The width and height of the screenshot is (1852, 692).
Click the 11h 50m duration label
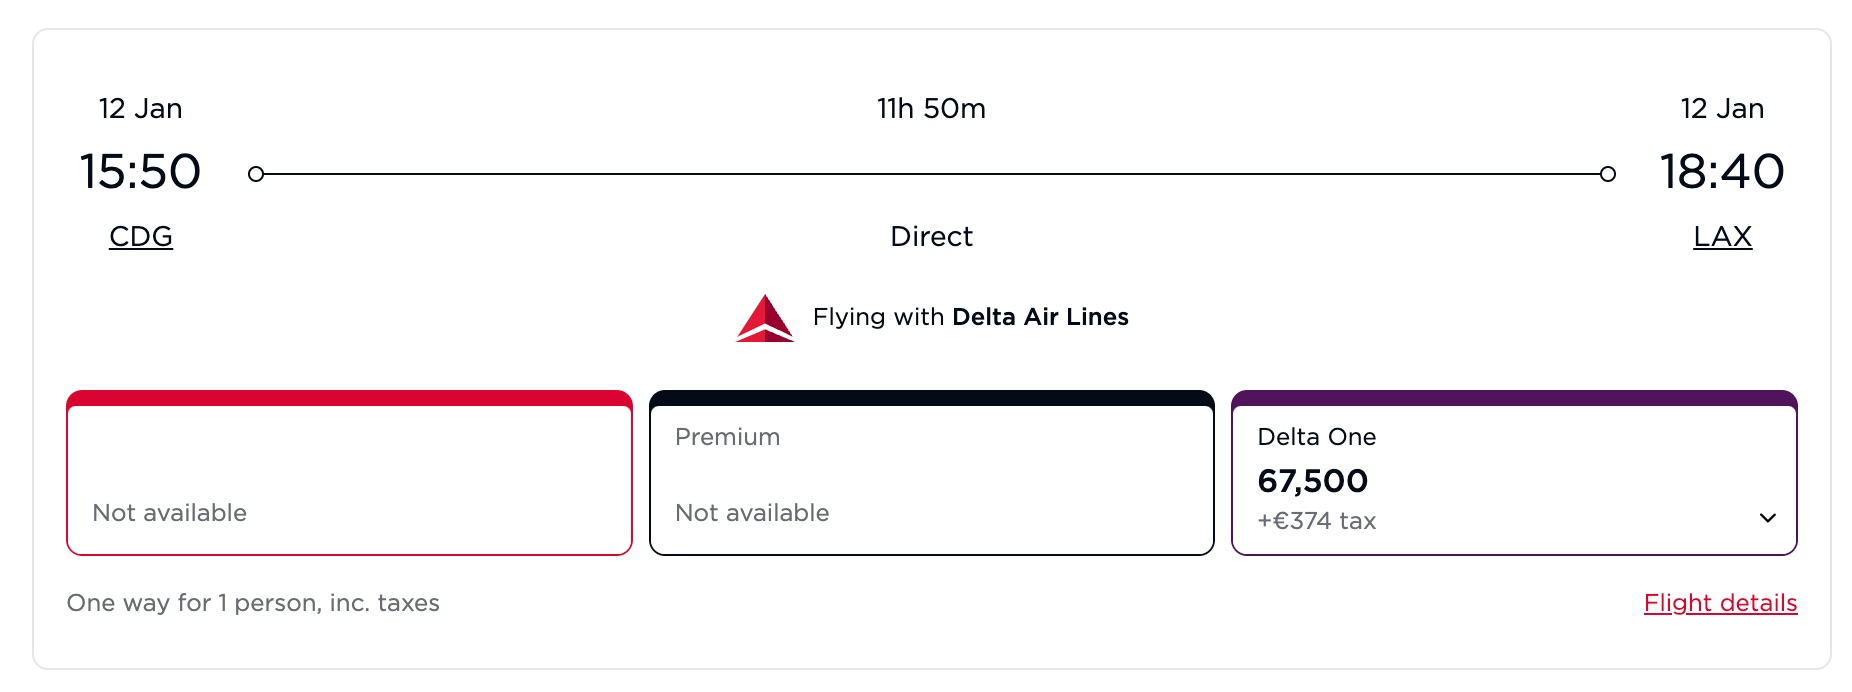coord(931,108)
